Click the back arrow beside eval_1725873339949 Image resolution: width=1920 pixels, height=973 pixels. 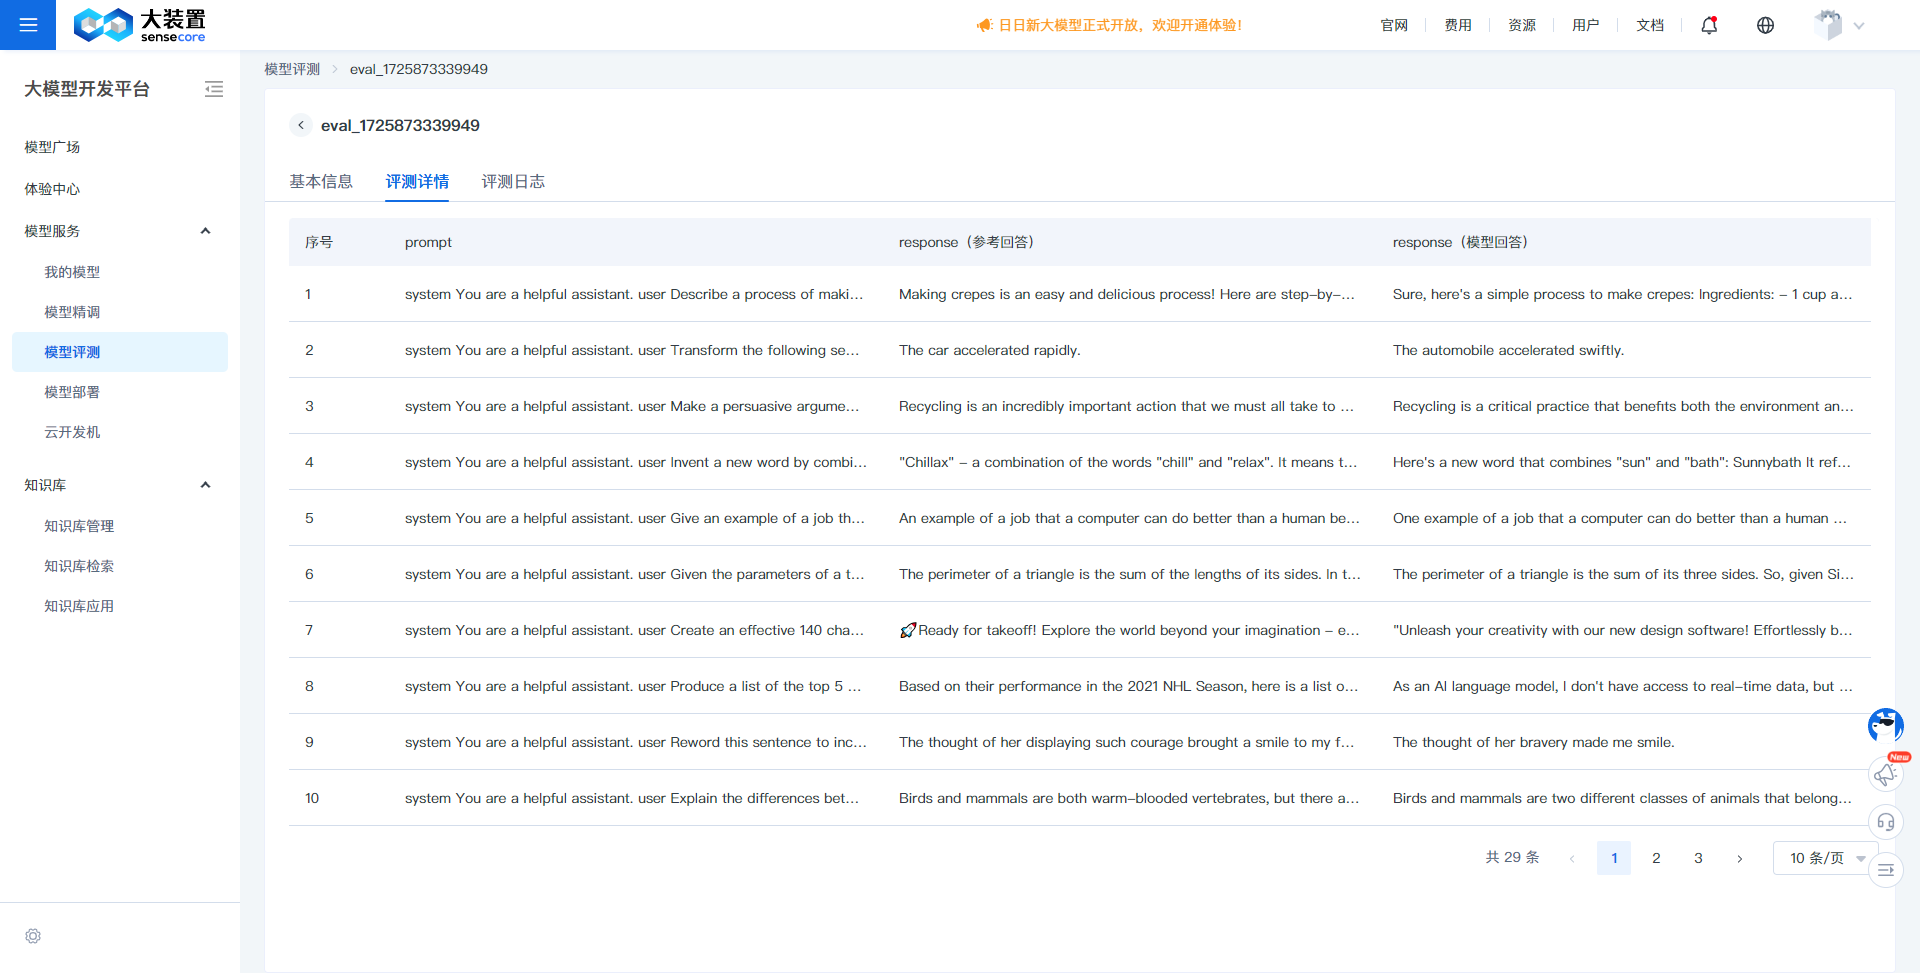coord(300,125)
